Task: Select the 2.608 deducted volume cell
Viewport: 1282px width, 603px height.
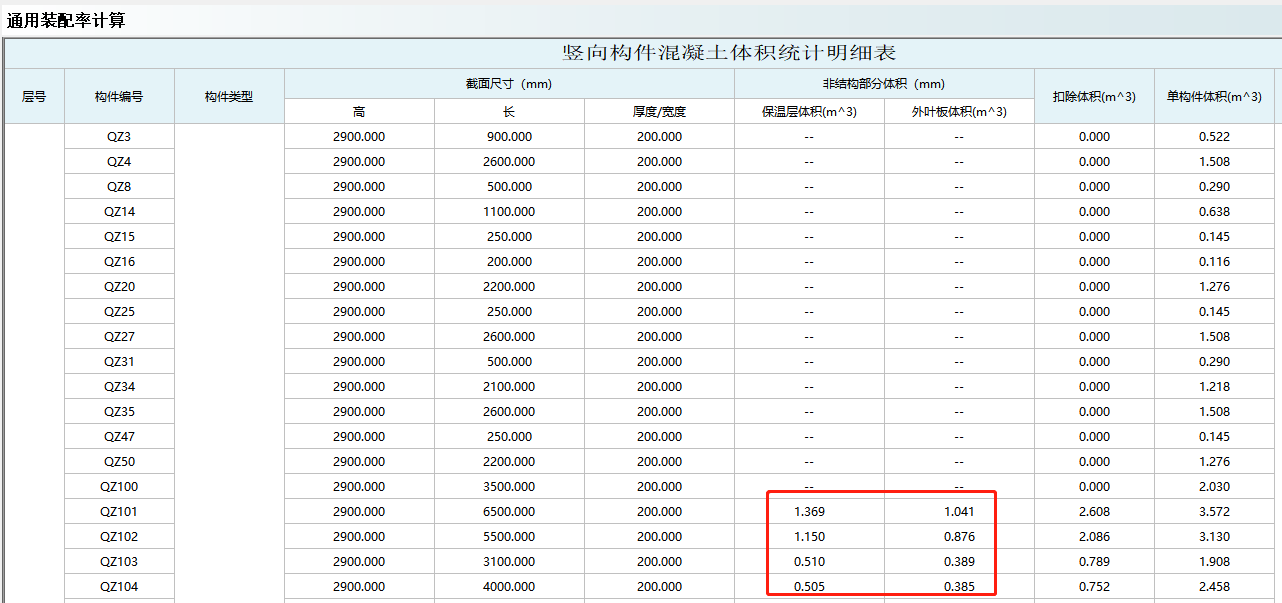Action: point(1094,512)
